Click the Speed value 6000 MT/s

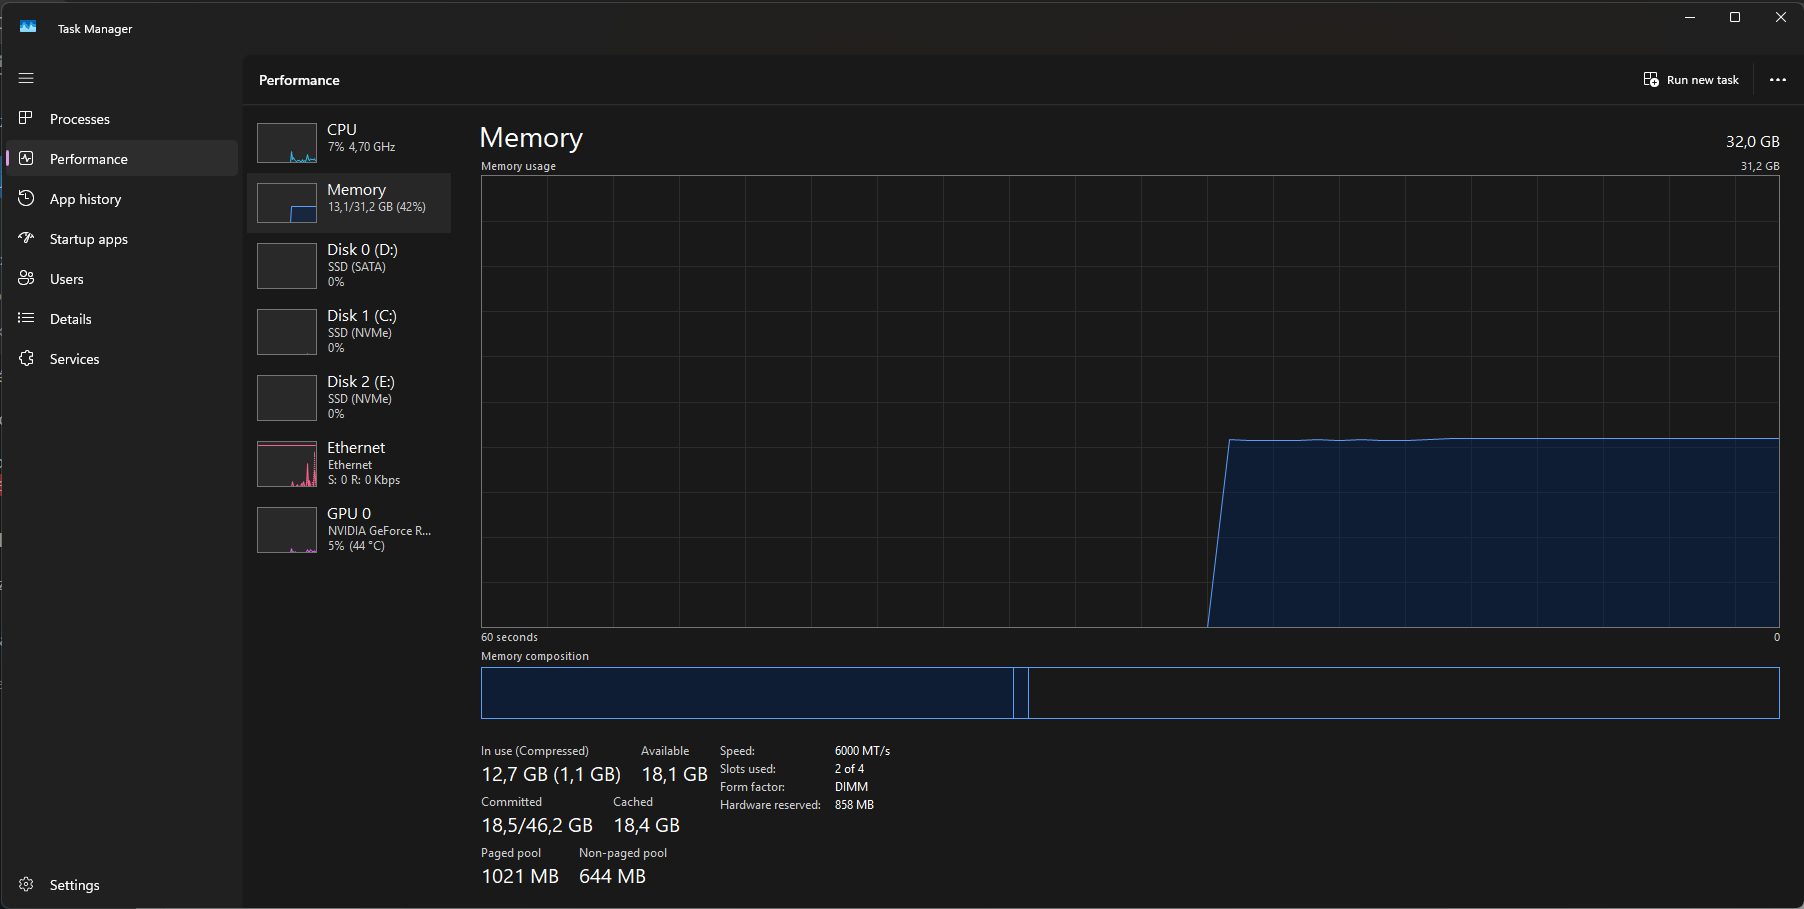pyautogui.click(x=862, y=751)
